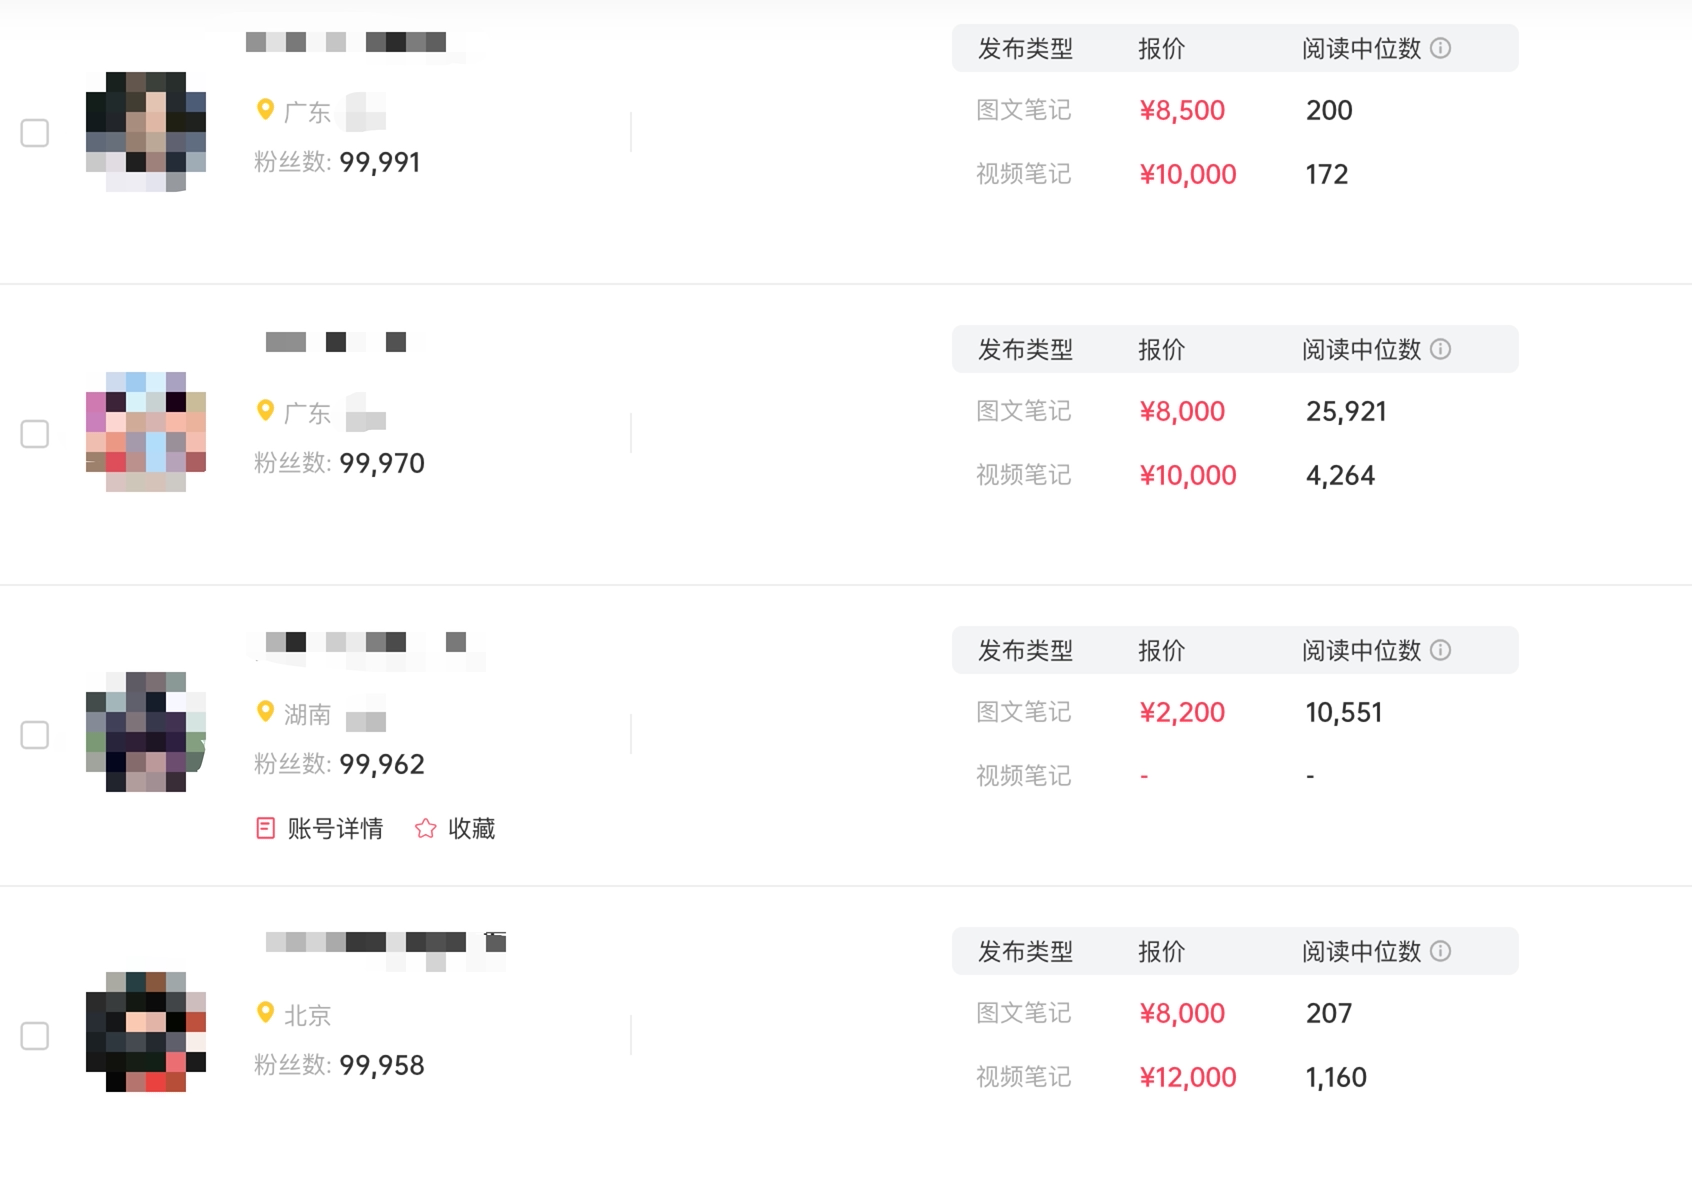
Task: Tick checkbox for account with 99,970 followers
Action: [x=35, y=434]
